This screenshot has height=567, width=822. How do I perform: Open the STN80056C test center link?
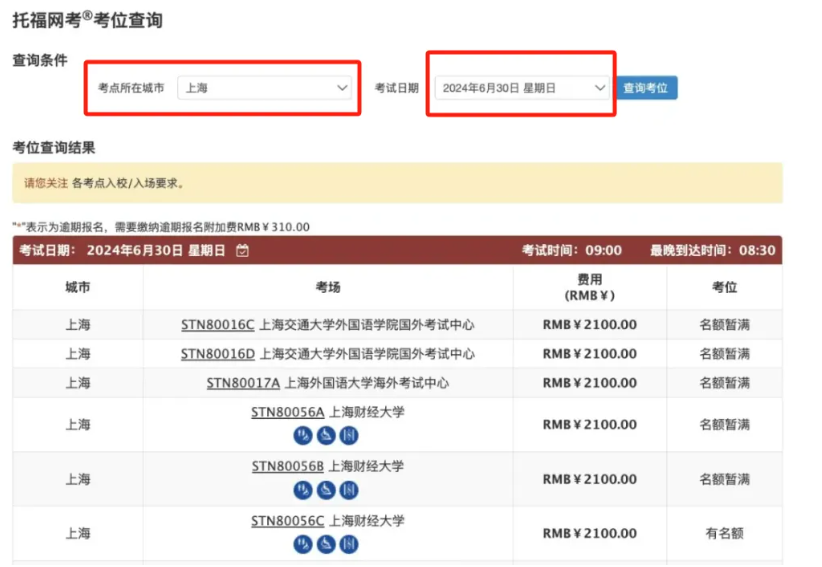tap(287, 521)
